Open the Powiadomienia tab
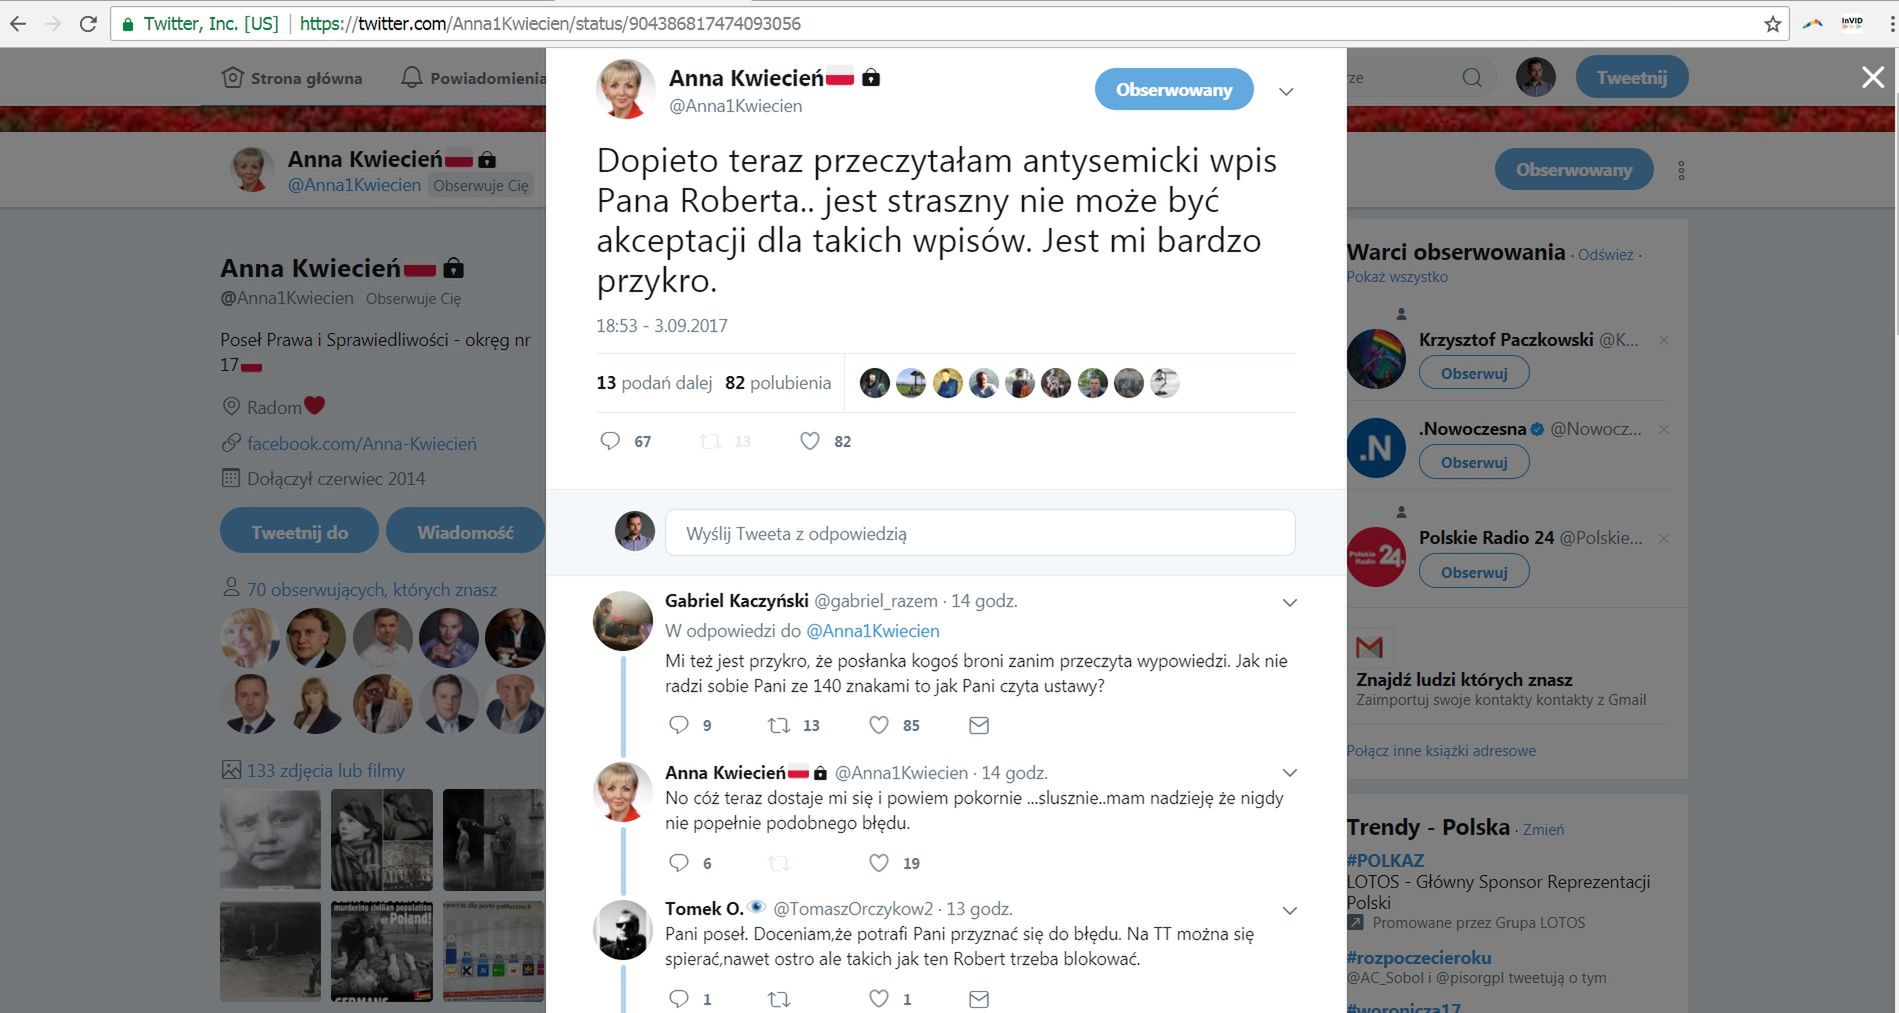This screenshot has width=1899, height=1013. point(473,78)
